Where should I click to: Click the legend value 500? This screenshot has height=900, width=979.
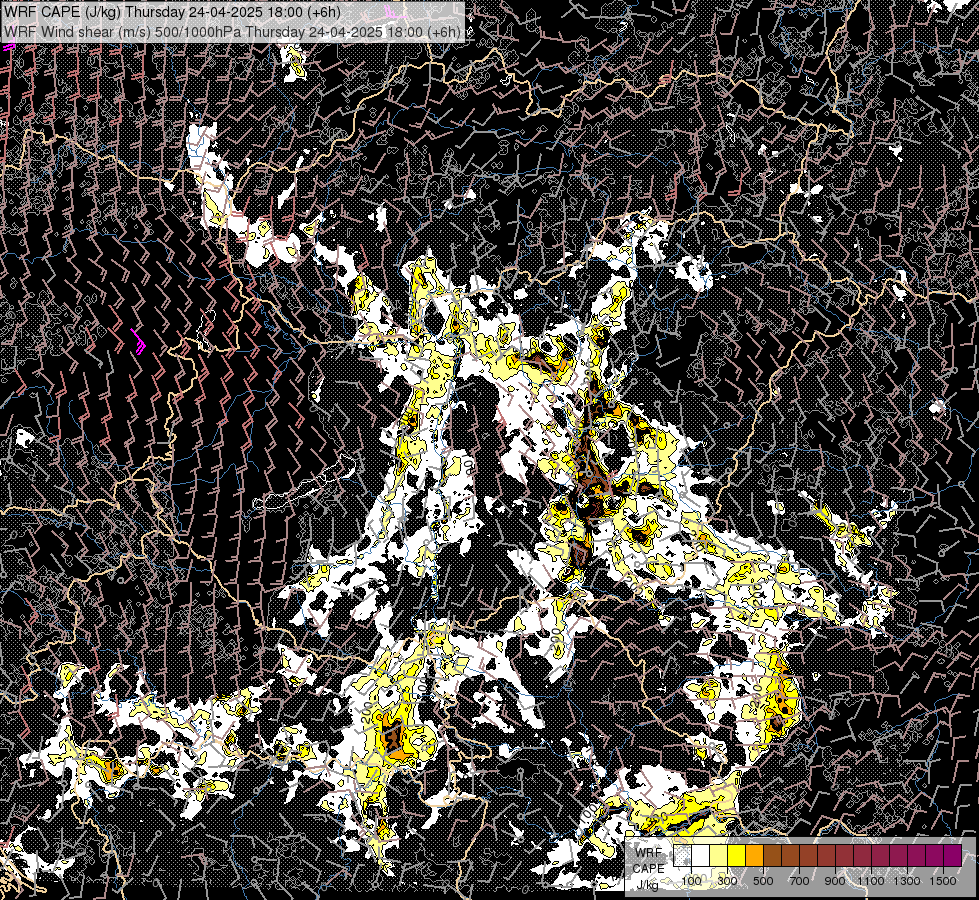pos(763,881)
